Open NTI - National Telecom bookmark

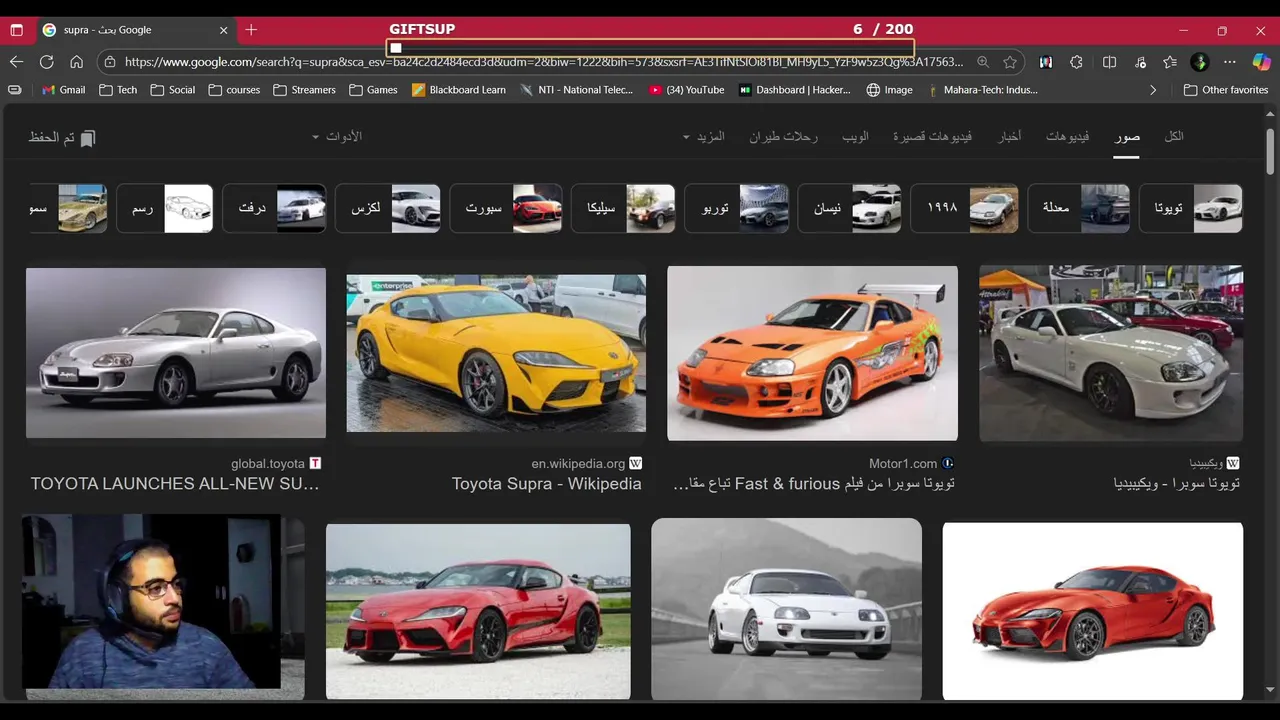pyautogui.click(x=577, y=90)
